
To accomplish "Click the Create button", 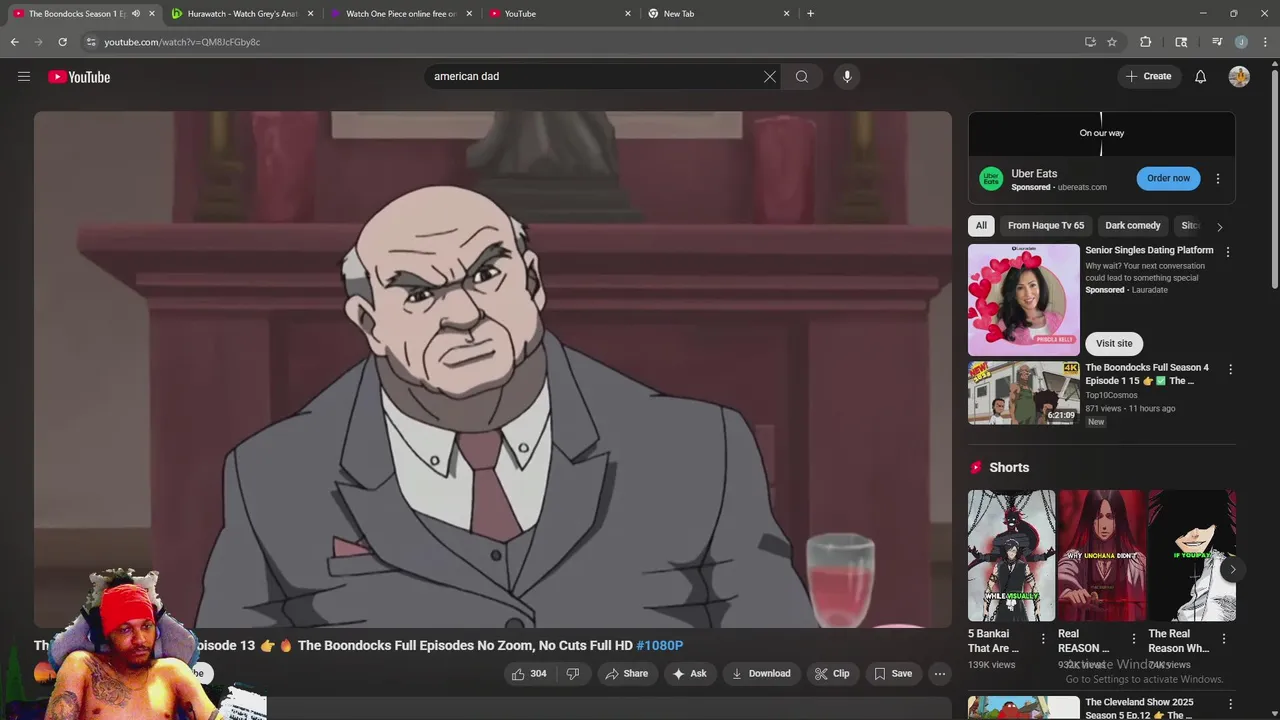I will (x=1148, y=77).
